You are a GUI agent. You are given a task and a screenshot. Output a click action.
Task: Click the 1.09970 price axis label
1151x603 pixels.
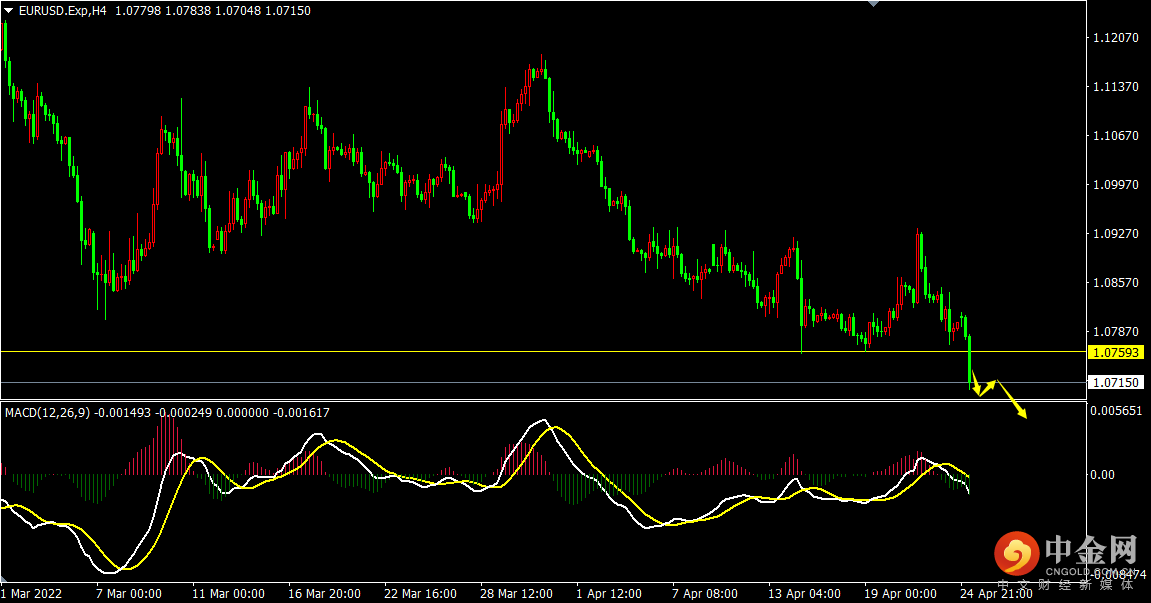click(x=1116, y=185)
